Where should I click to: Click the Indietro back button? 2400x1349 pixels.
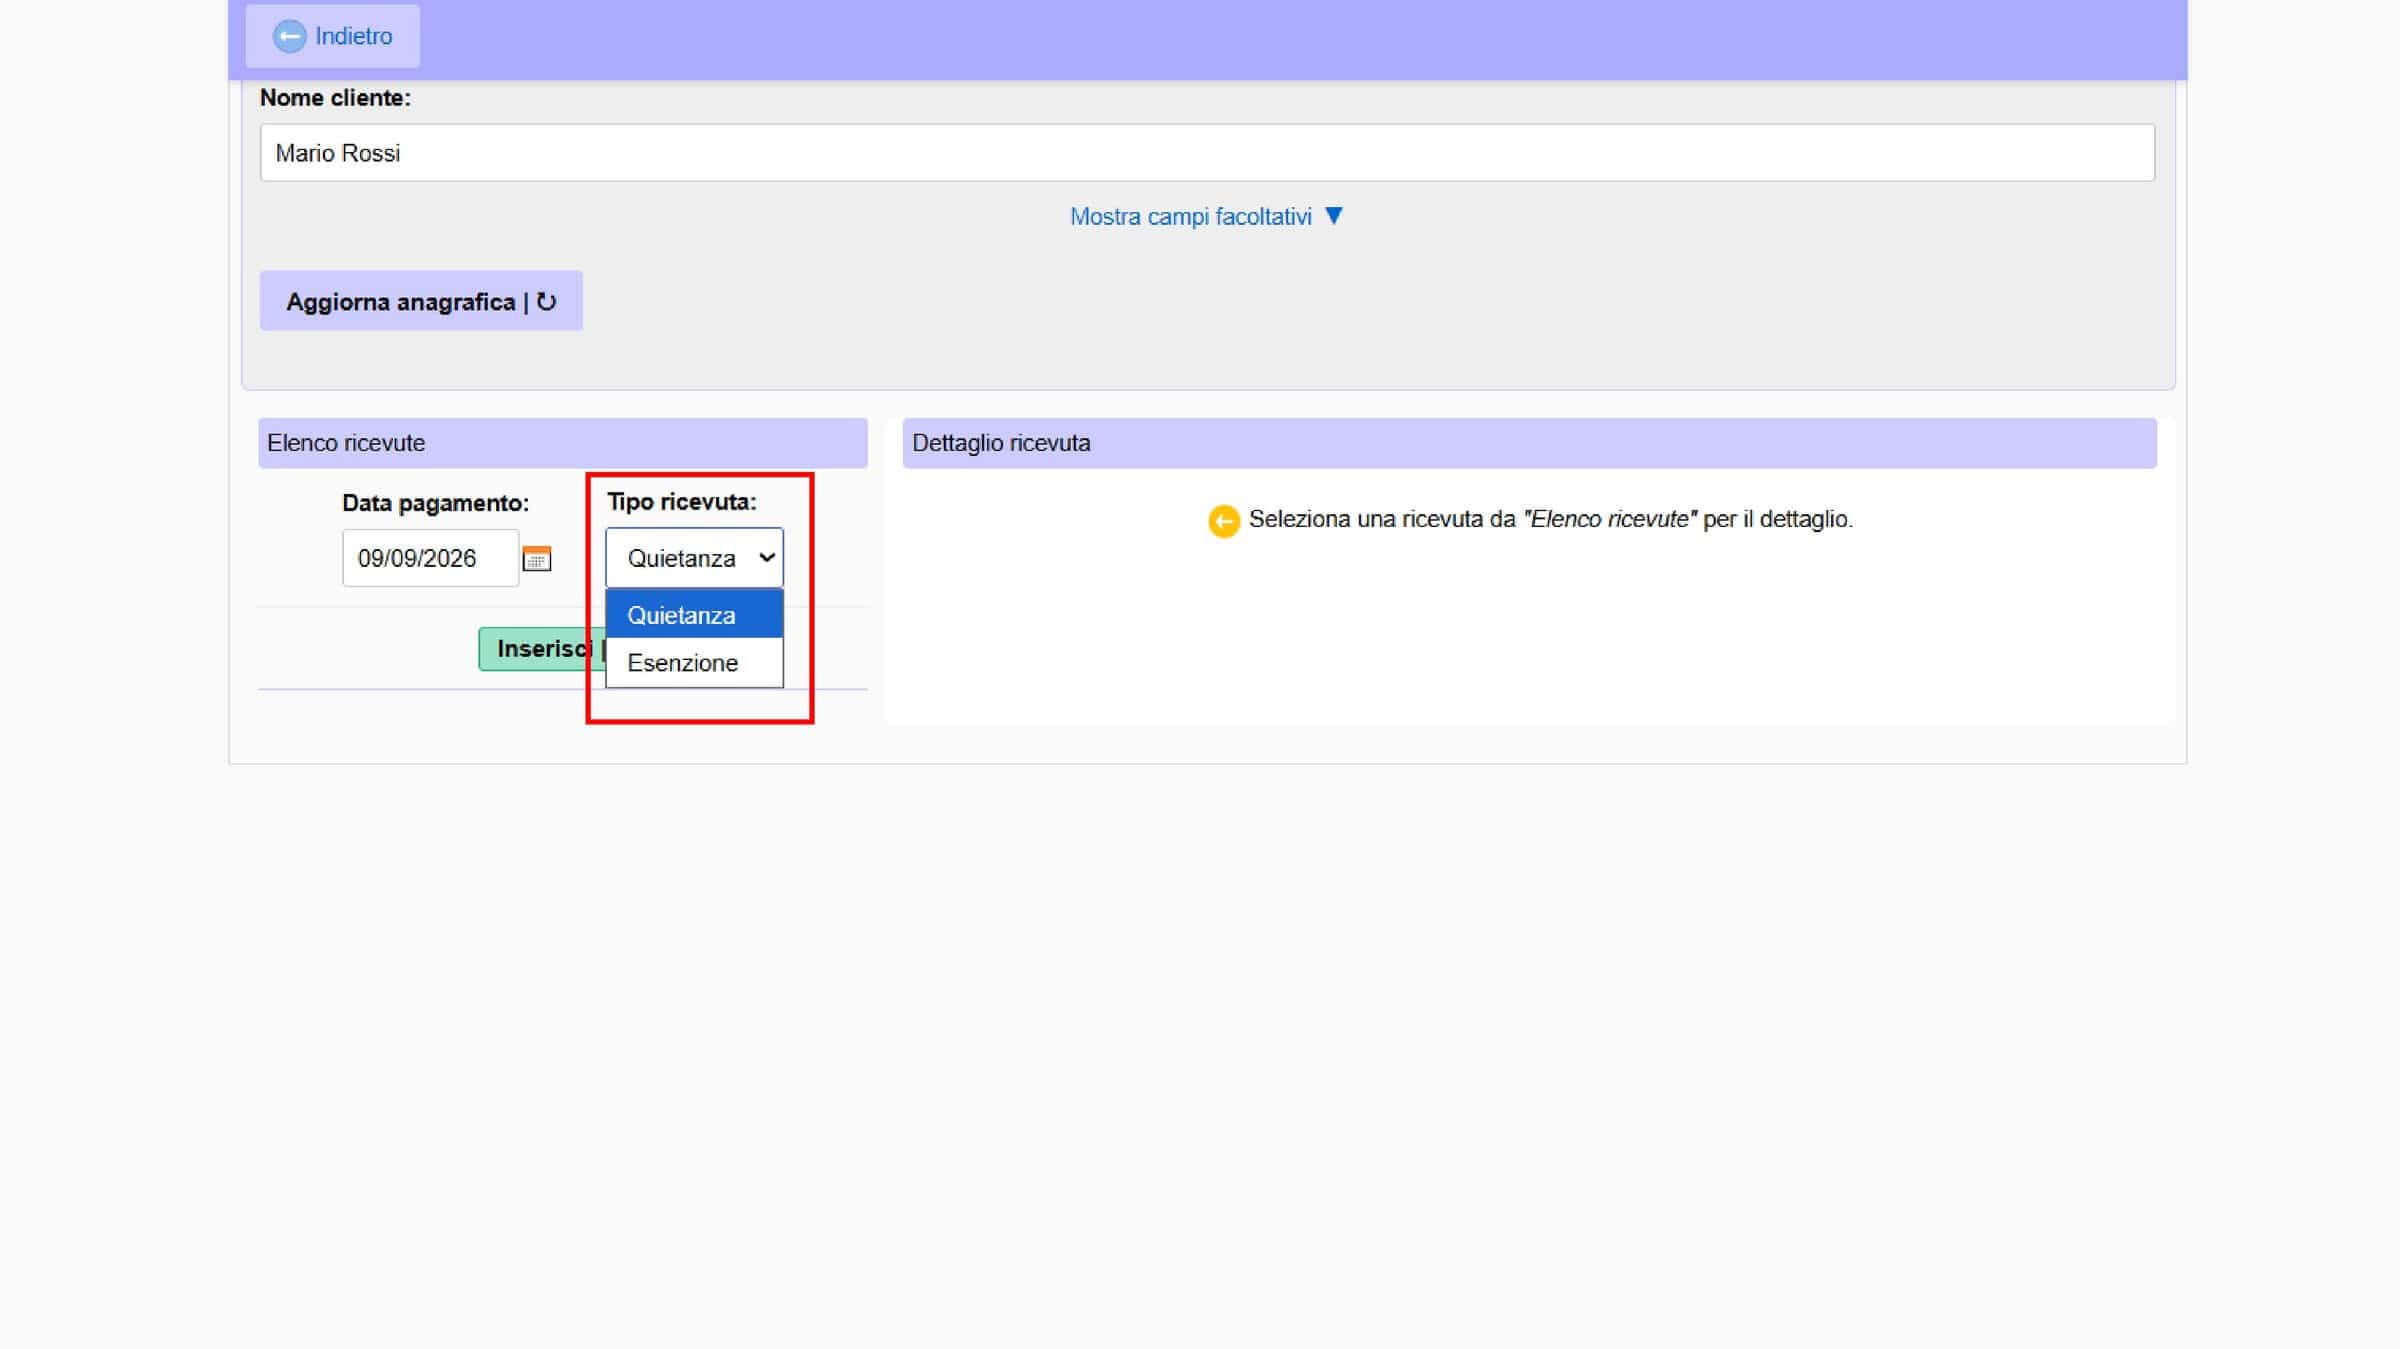tap(332, 36)
